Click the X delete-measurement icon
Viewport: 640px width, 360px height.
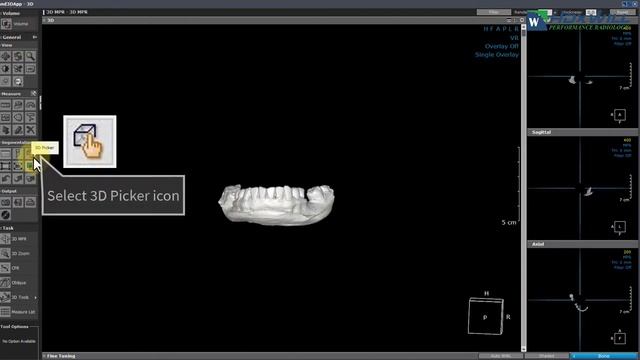30,130
